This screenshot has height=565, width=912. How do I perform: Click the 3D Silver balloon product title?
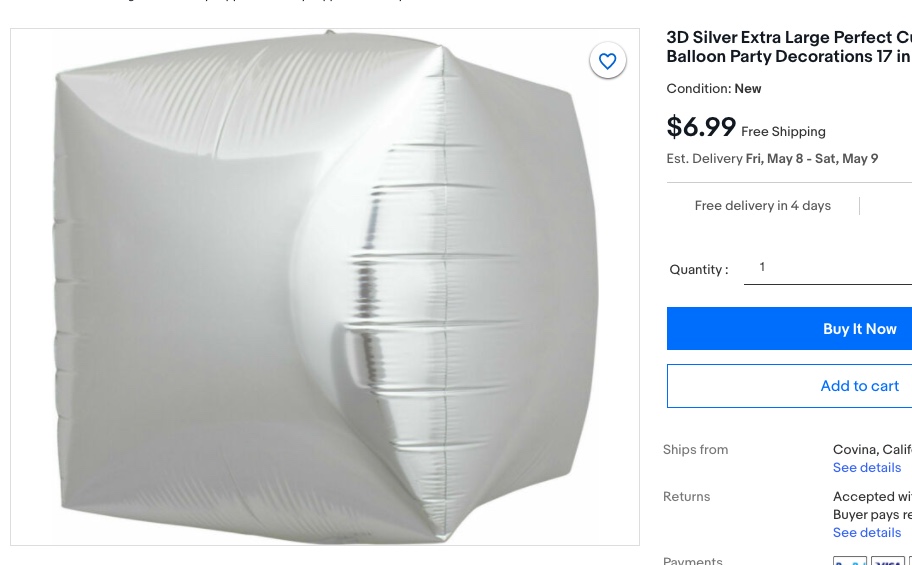coord(788,47)
